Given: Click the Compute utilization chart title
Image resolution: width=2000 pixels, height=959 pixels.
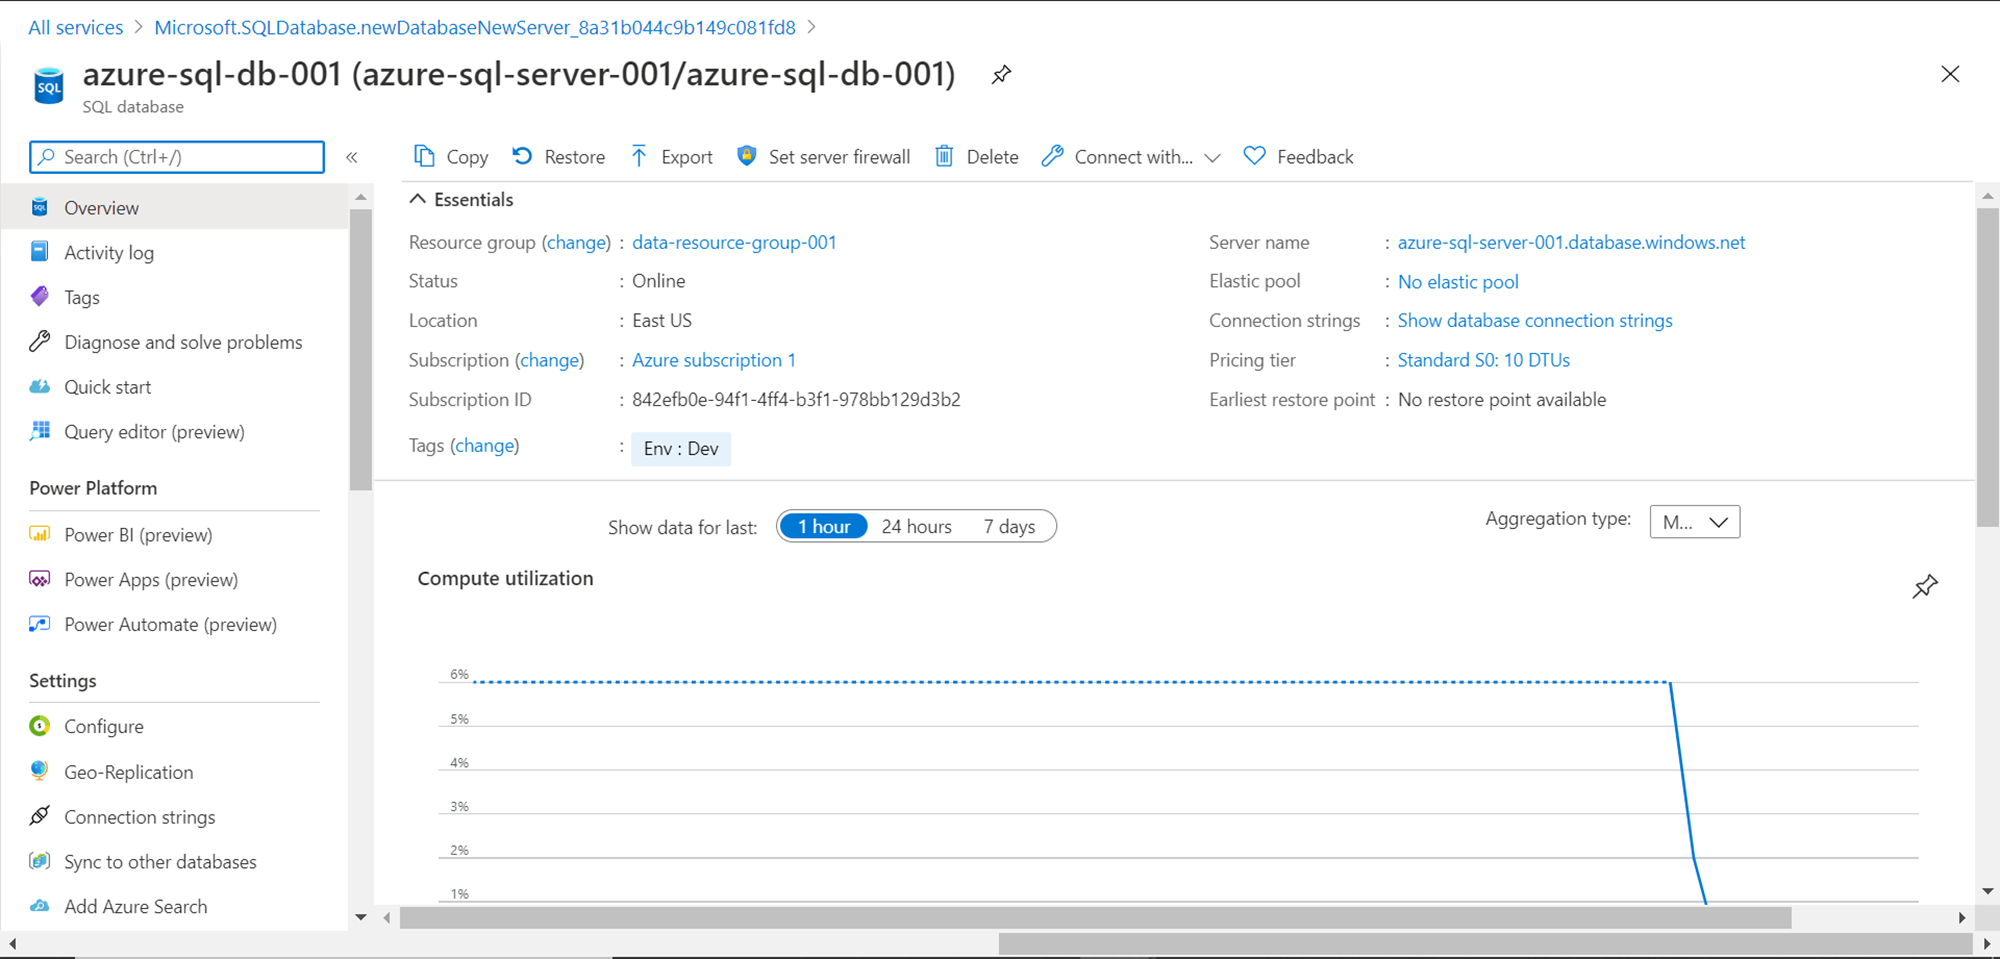Looking at the screenshot, I should (505, 578).
